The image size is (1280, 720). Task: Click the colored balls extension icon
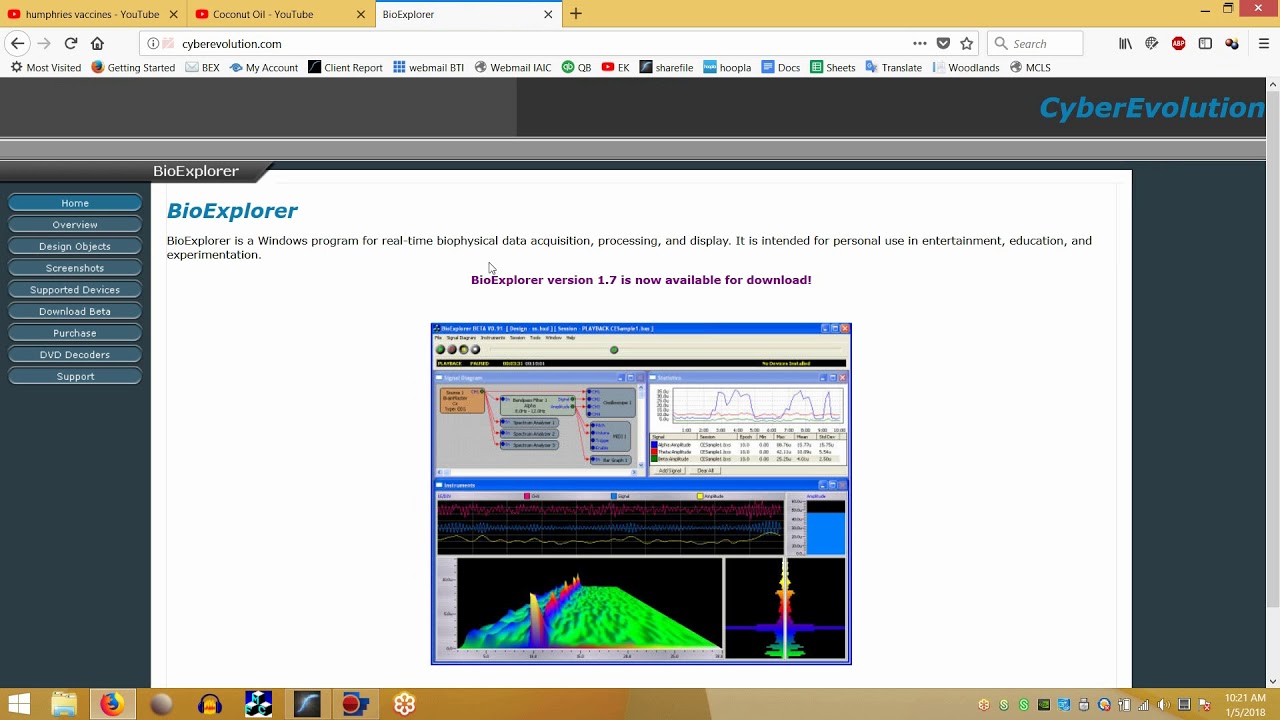1232,44
